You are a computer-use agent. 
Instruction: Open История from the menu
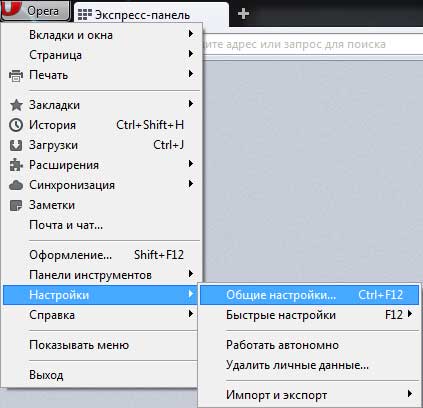[102, 125]
